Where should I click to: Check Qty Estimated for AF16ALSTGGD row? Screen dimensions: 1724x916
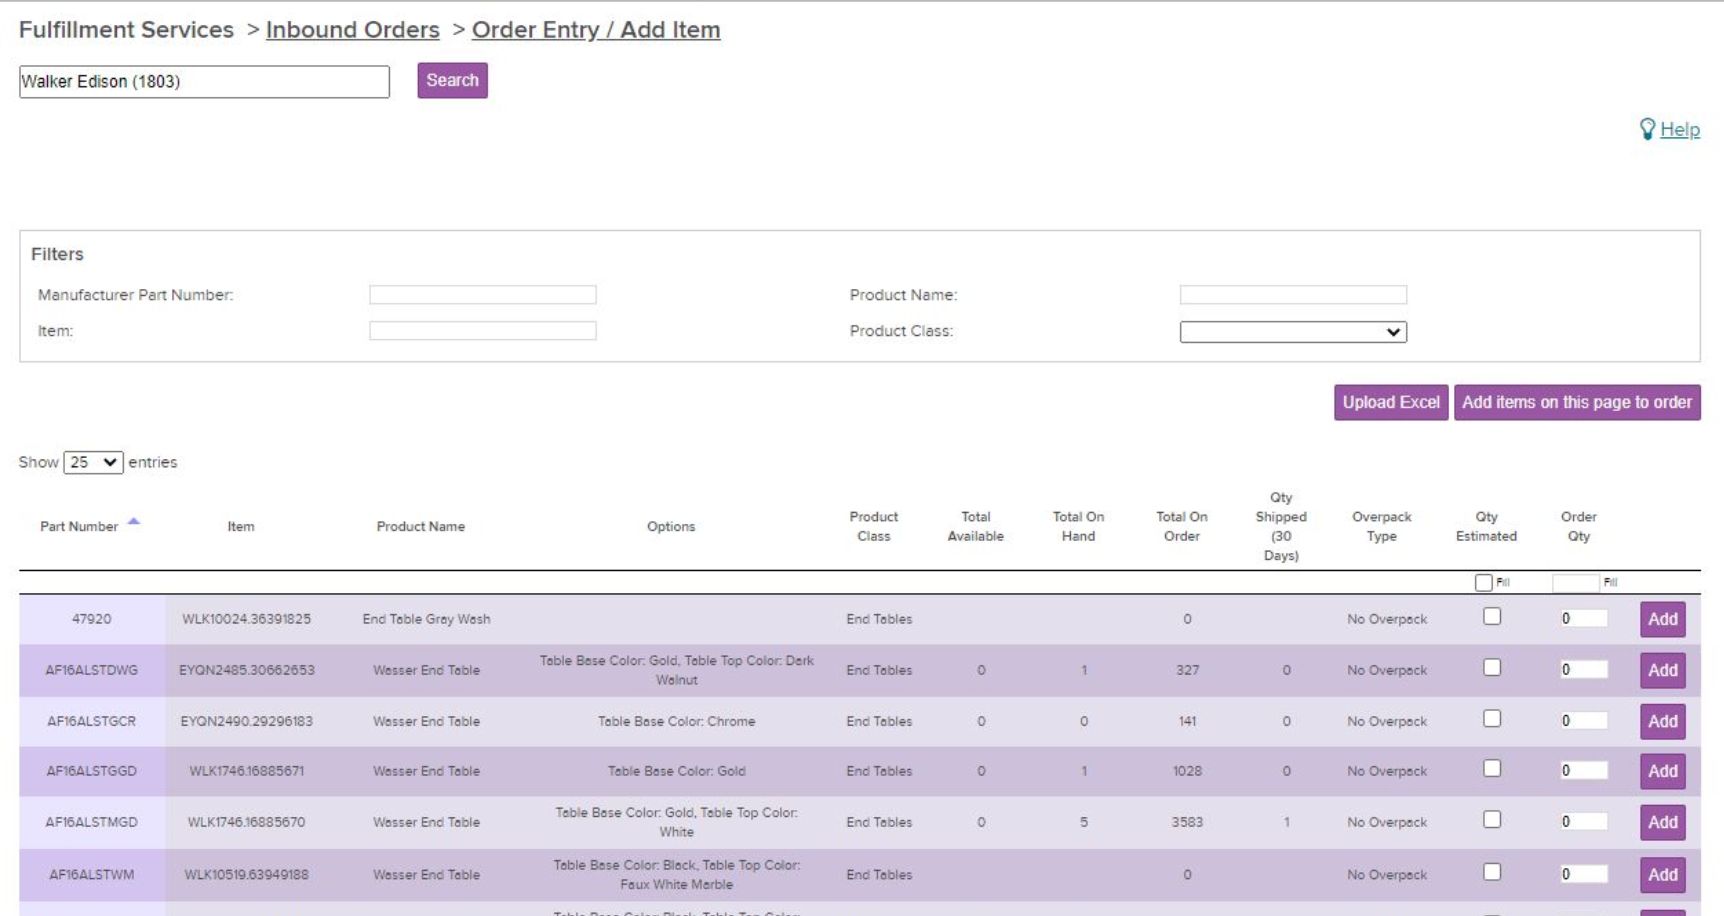click(1492, 768)
